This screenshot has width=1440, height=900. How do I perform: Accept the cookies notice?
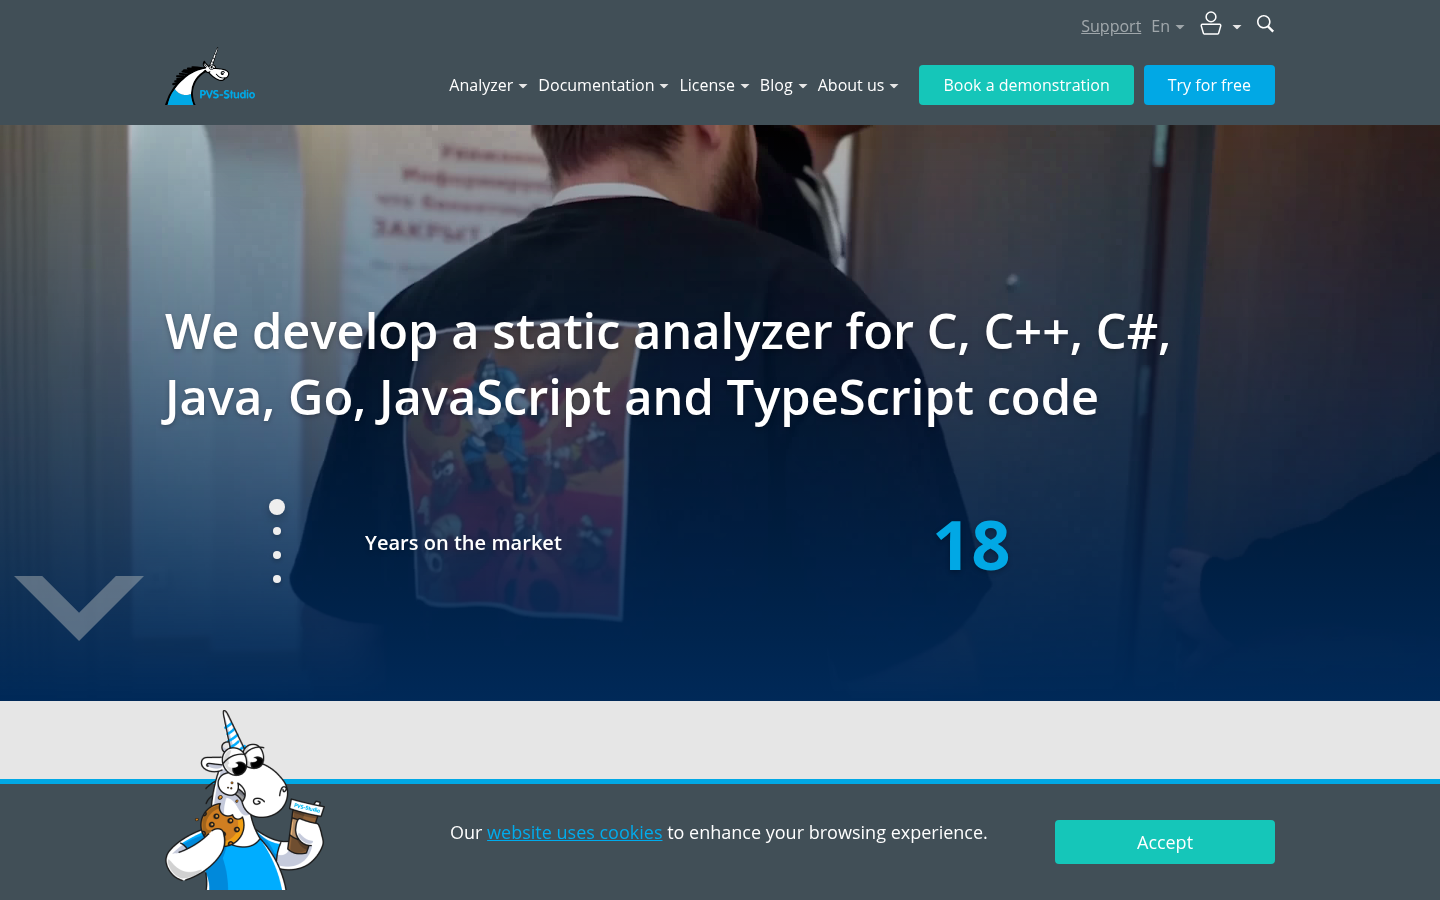pyautogui.click(x=1165, y=842)
